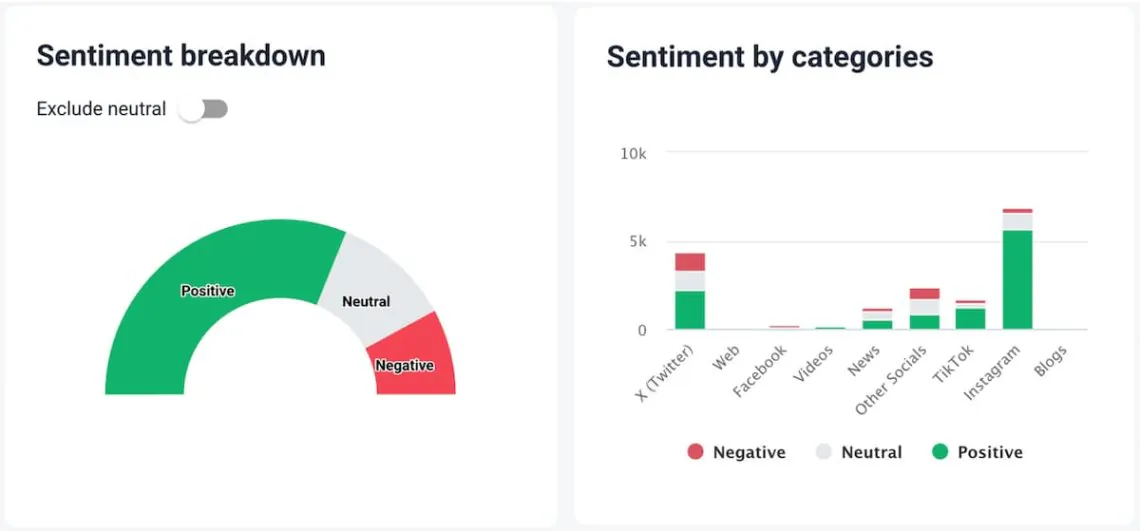Image resolution: width=1140 pixels, height=531 pixels.
Task: Click the Positive legend green dot
Action: pos(940,452)
